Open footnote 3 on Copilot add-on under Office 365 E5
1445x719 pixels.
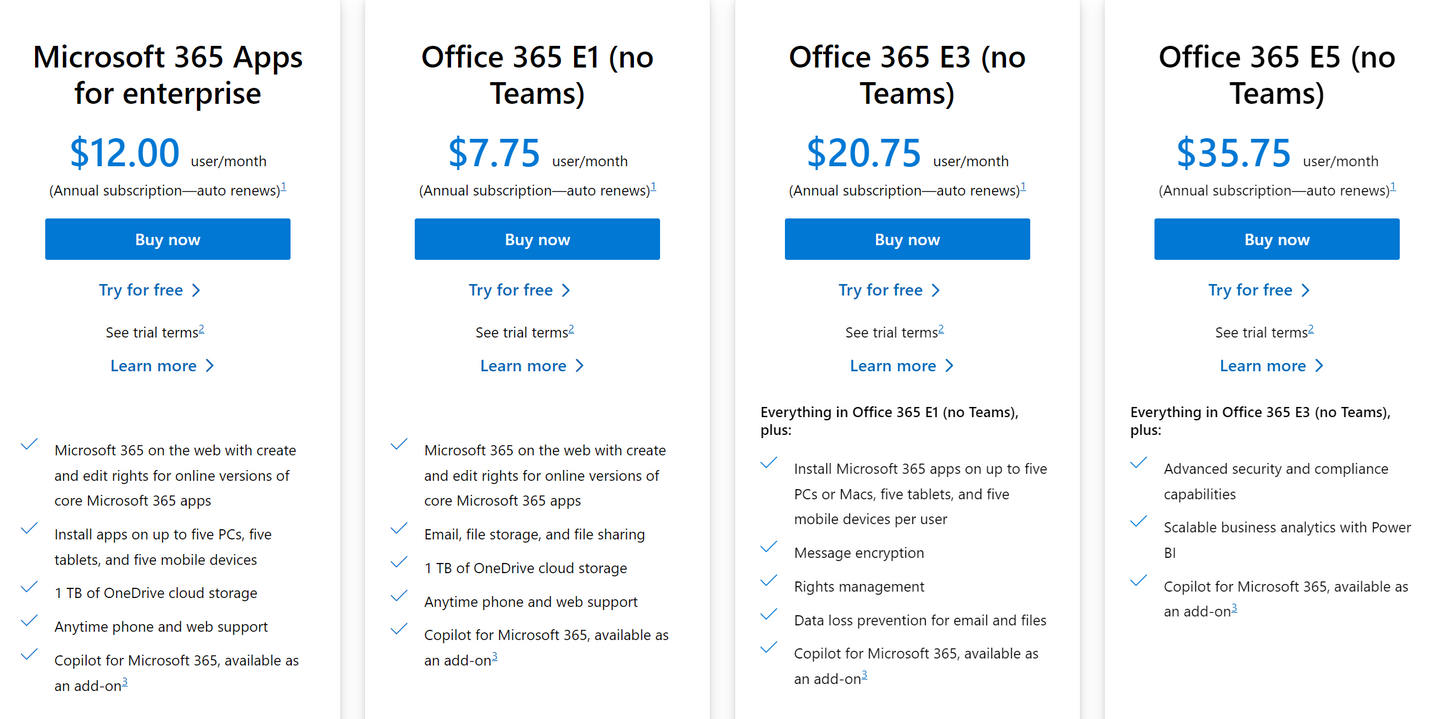point(1237,606)
